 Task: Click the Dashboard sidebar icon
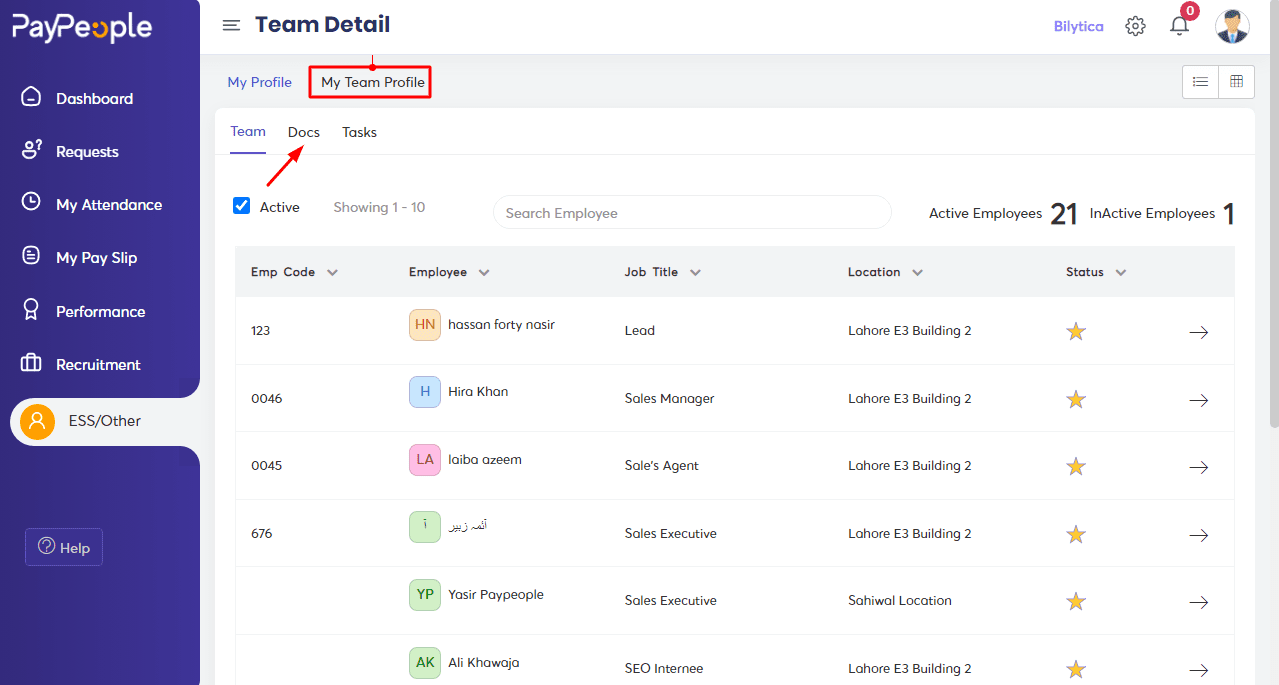pos(32,97)
